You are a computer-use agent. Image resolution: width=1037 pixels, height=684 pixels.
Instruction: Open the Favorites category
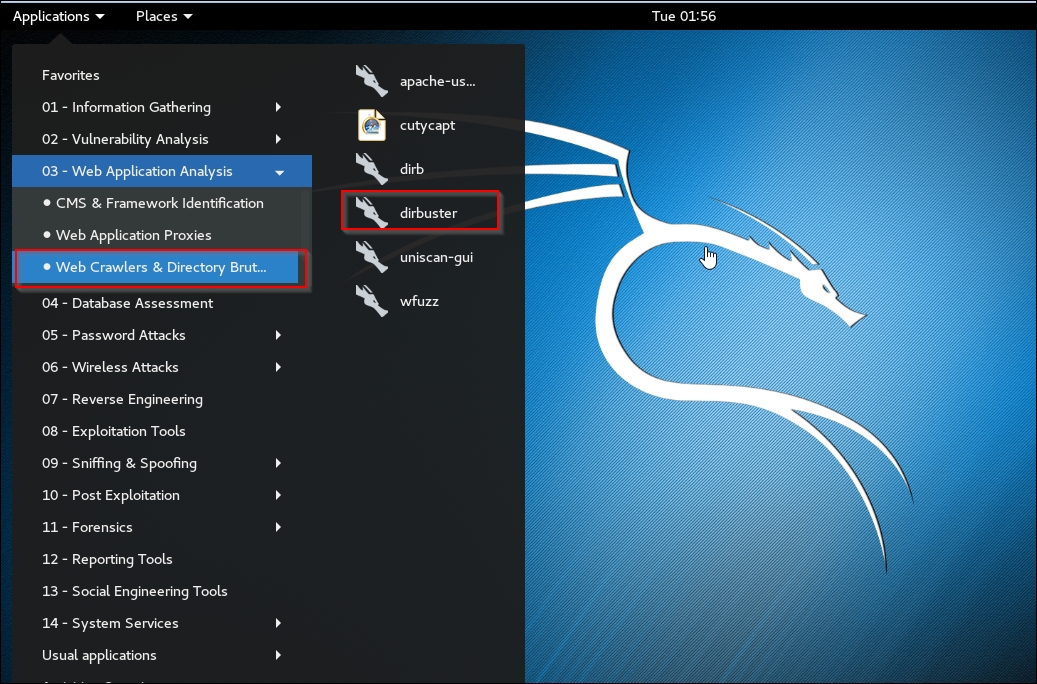71,75
